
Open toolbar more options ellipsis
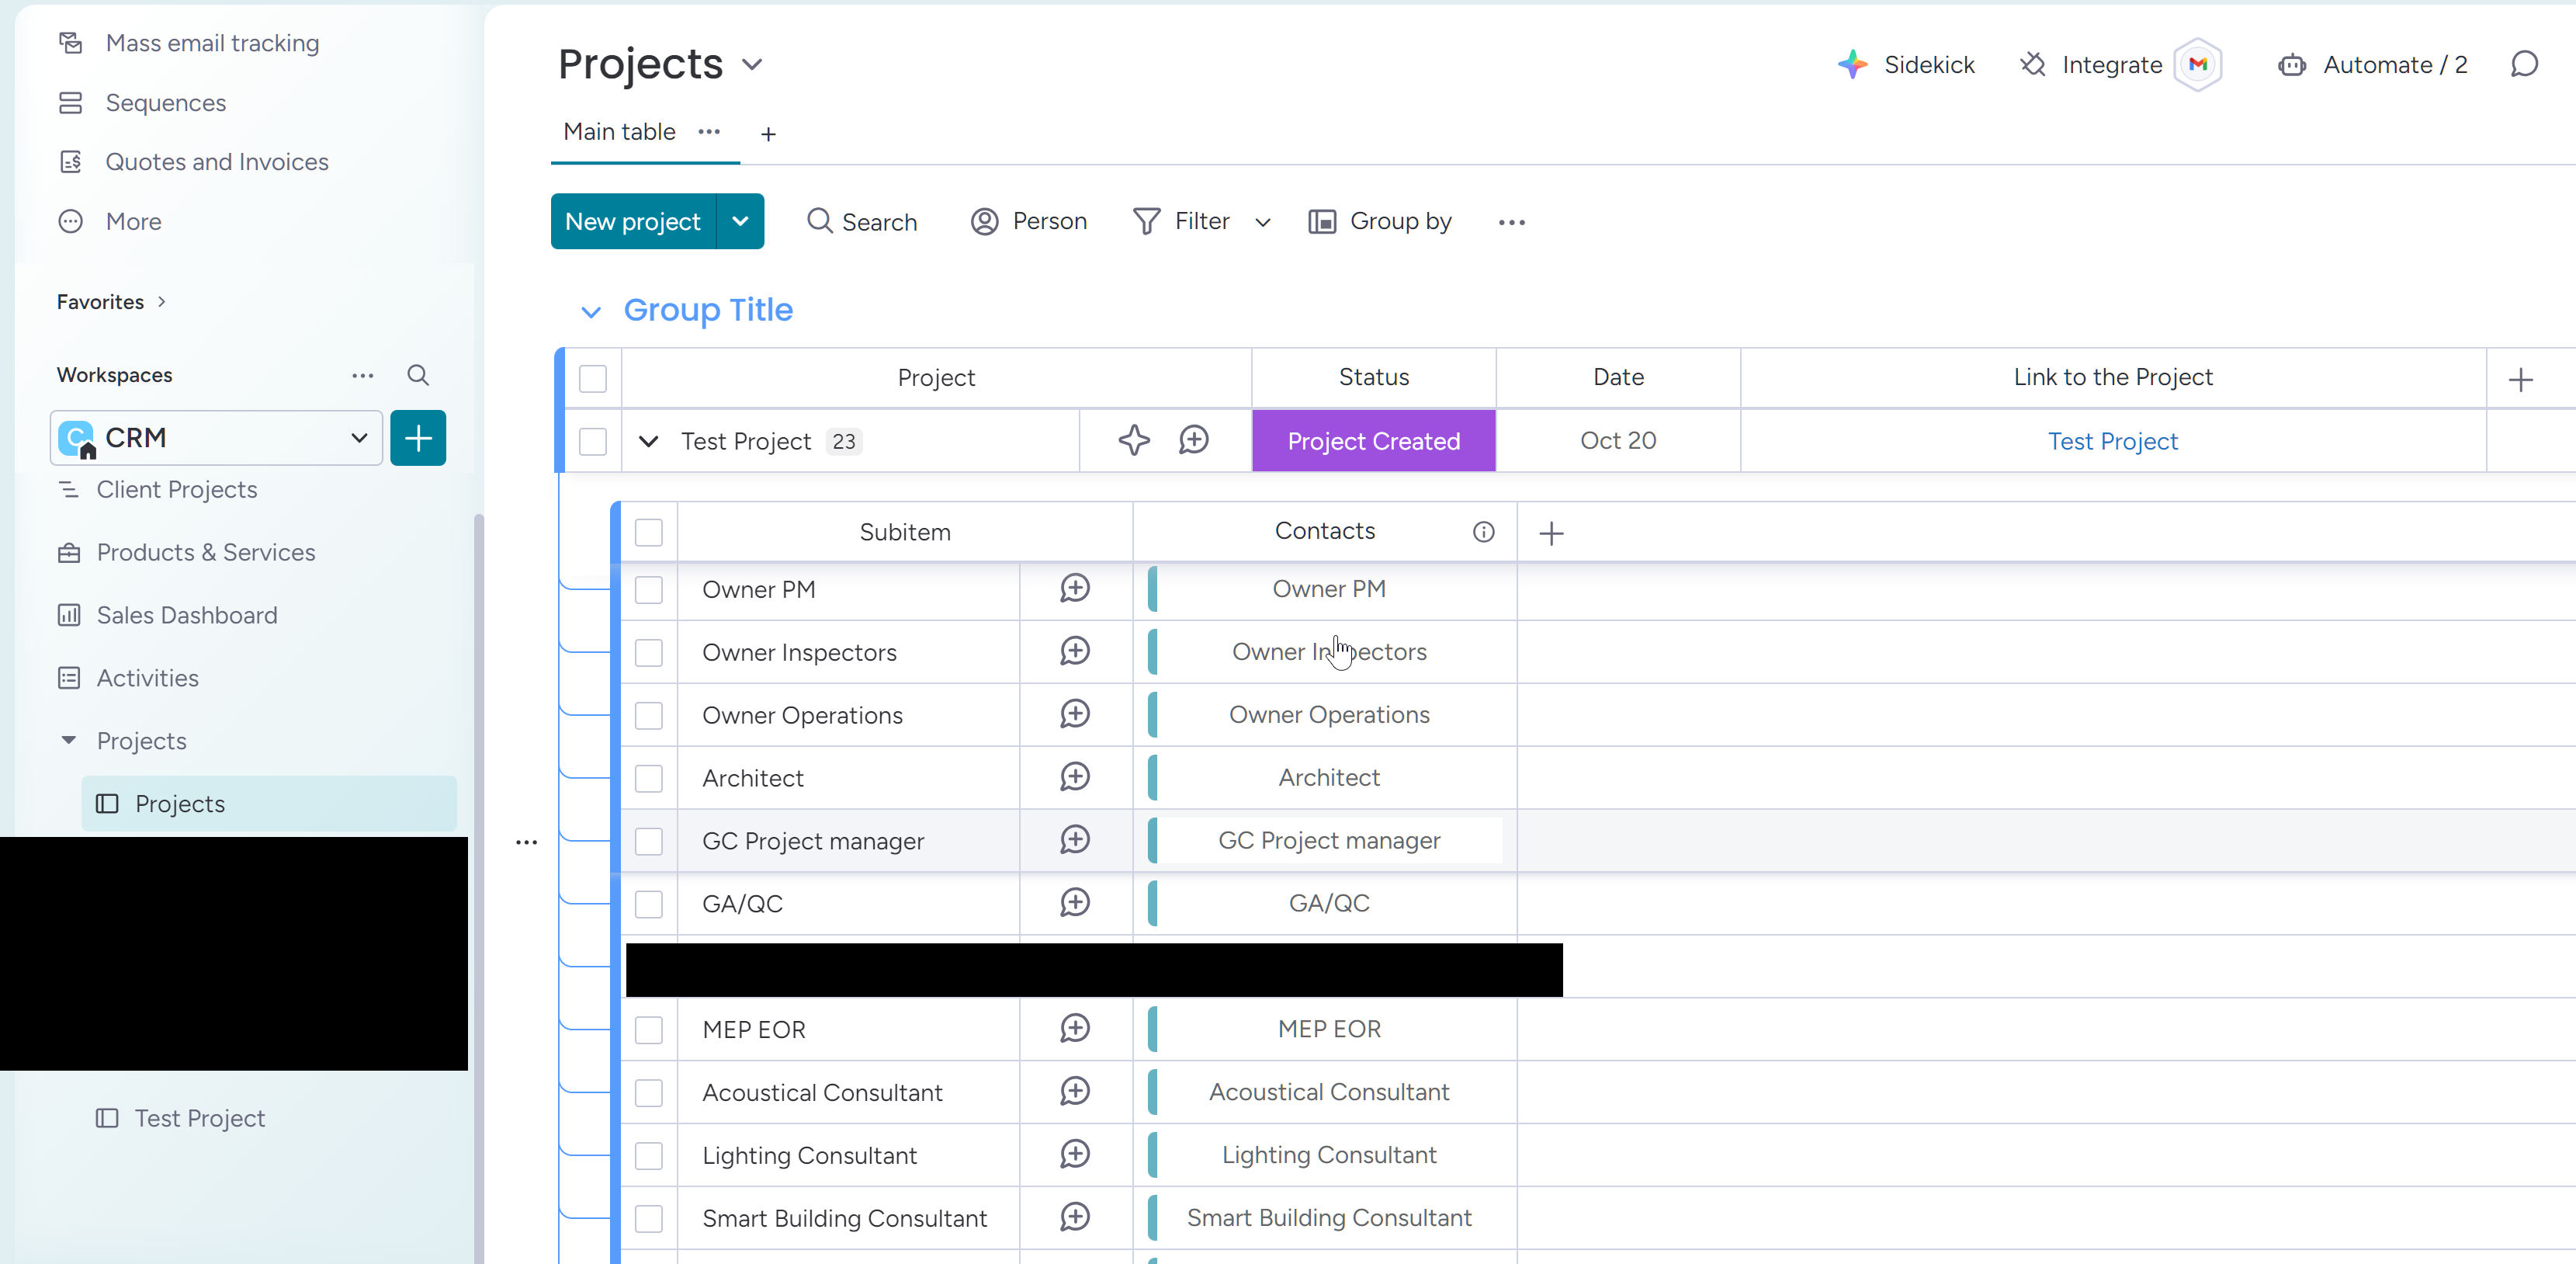pyautogui.click(x=1512, y=222)
